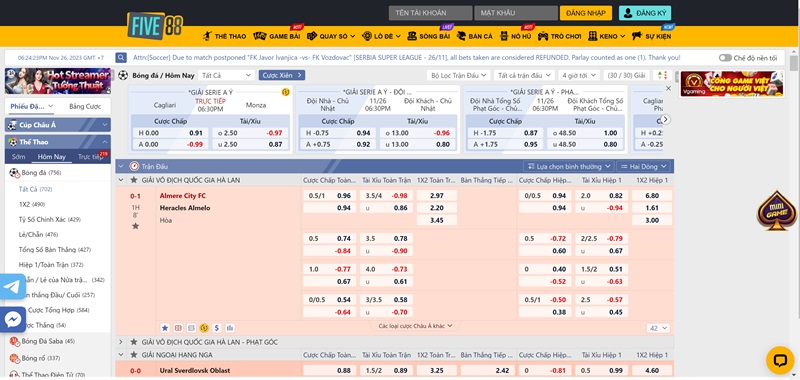This screenshot has width=800, height=380.
Task: Select Bóng Đá Saba sport icon
Action: tap(14, 341)
